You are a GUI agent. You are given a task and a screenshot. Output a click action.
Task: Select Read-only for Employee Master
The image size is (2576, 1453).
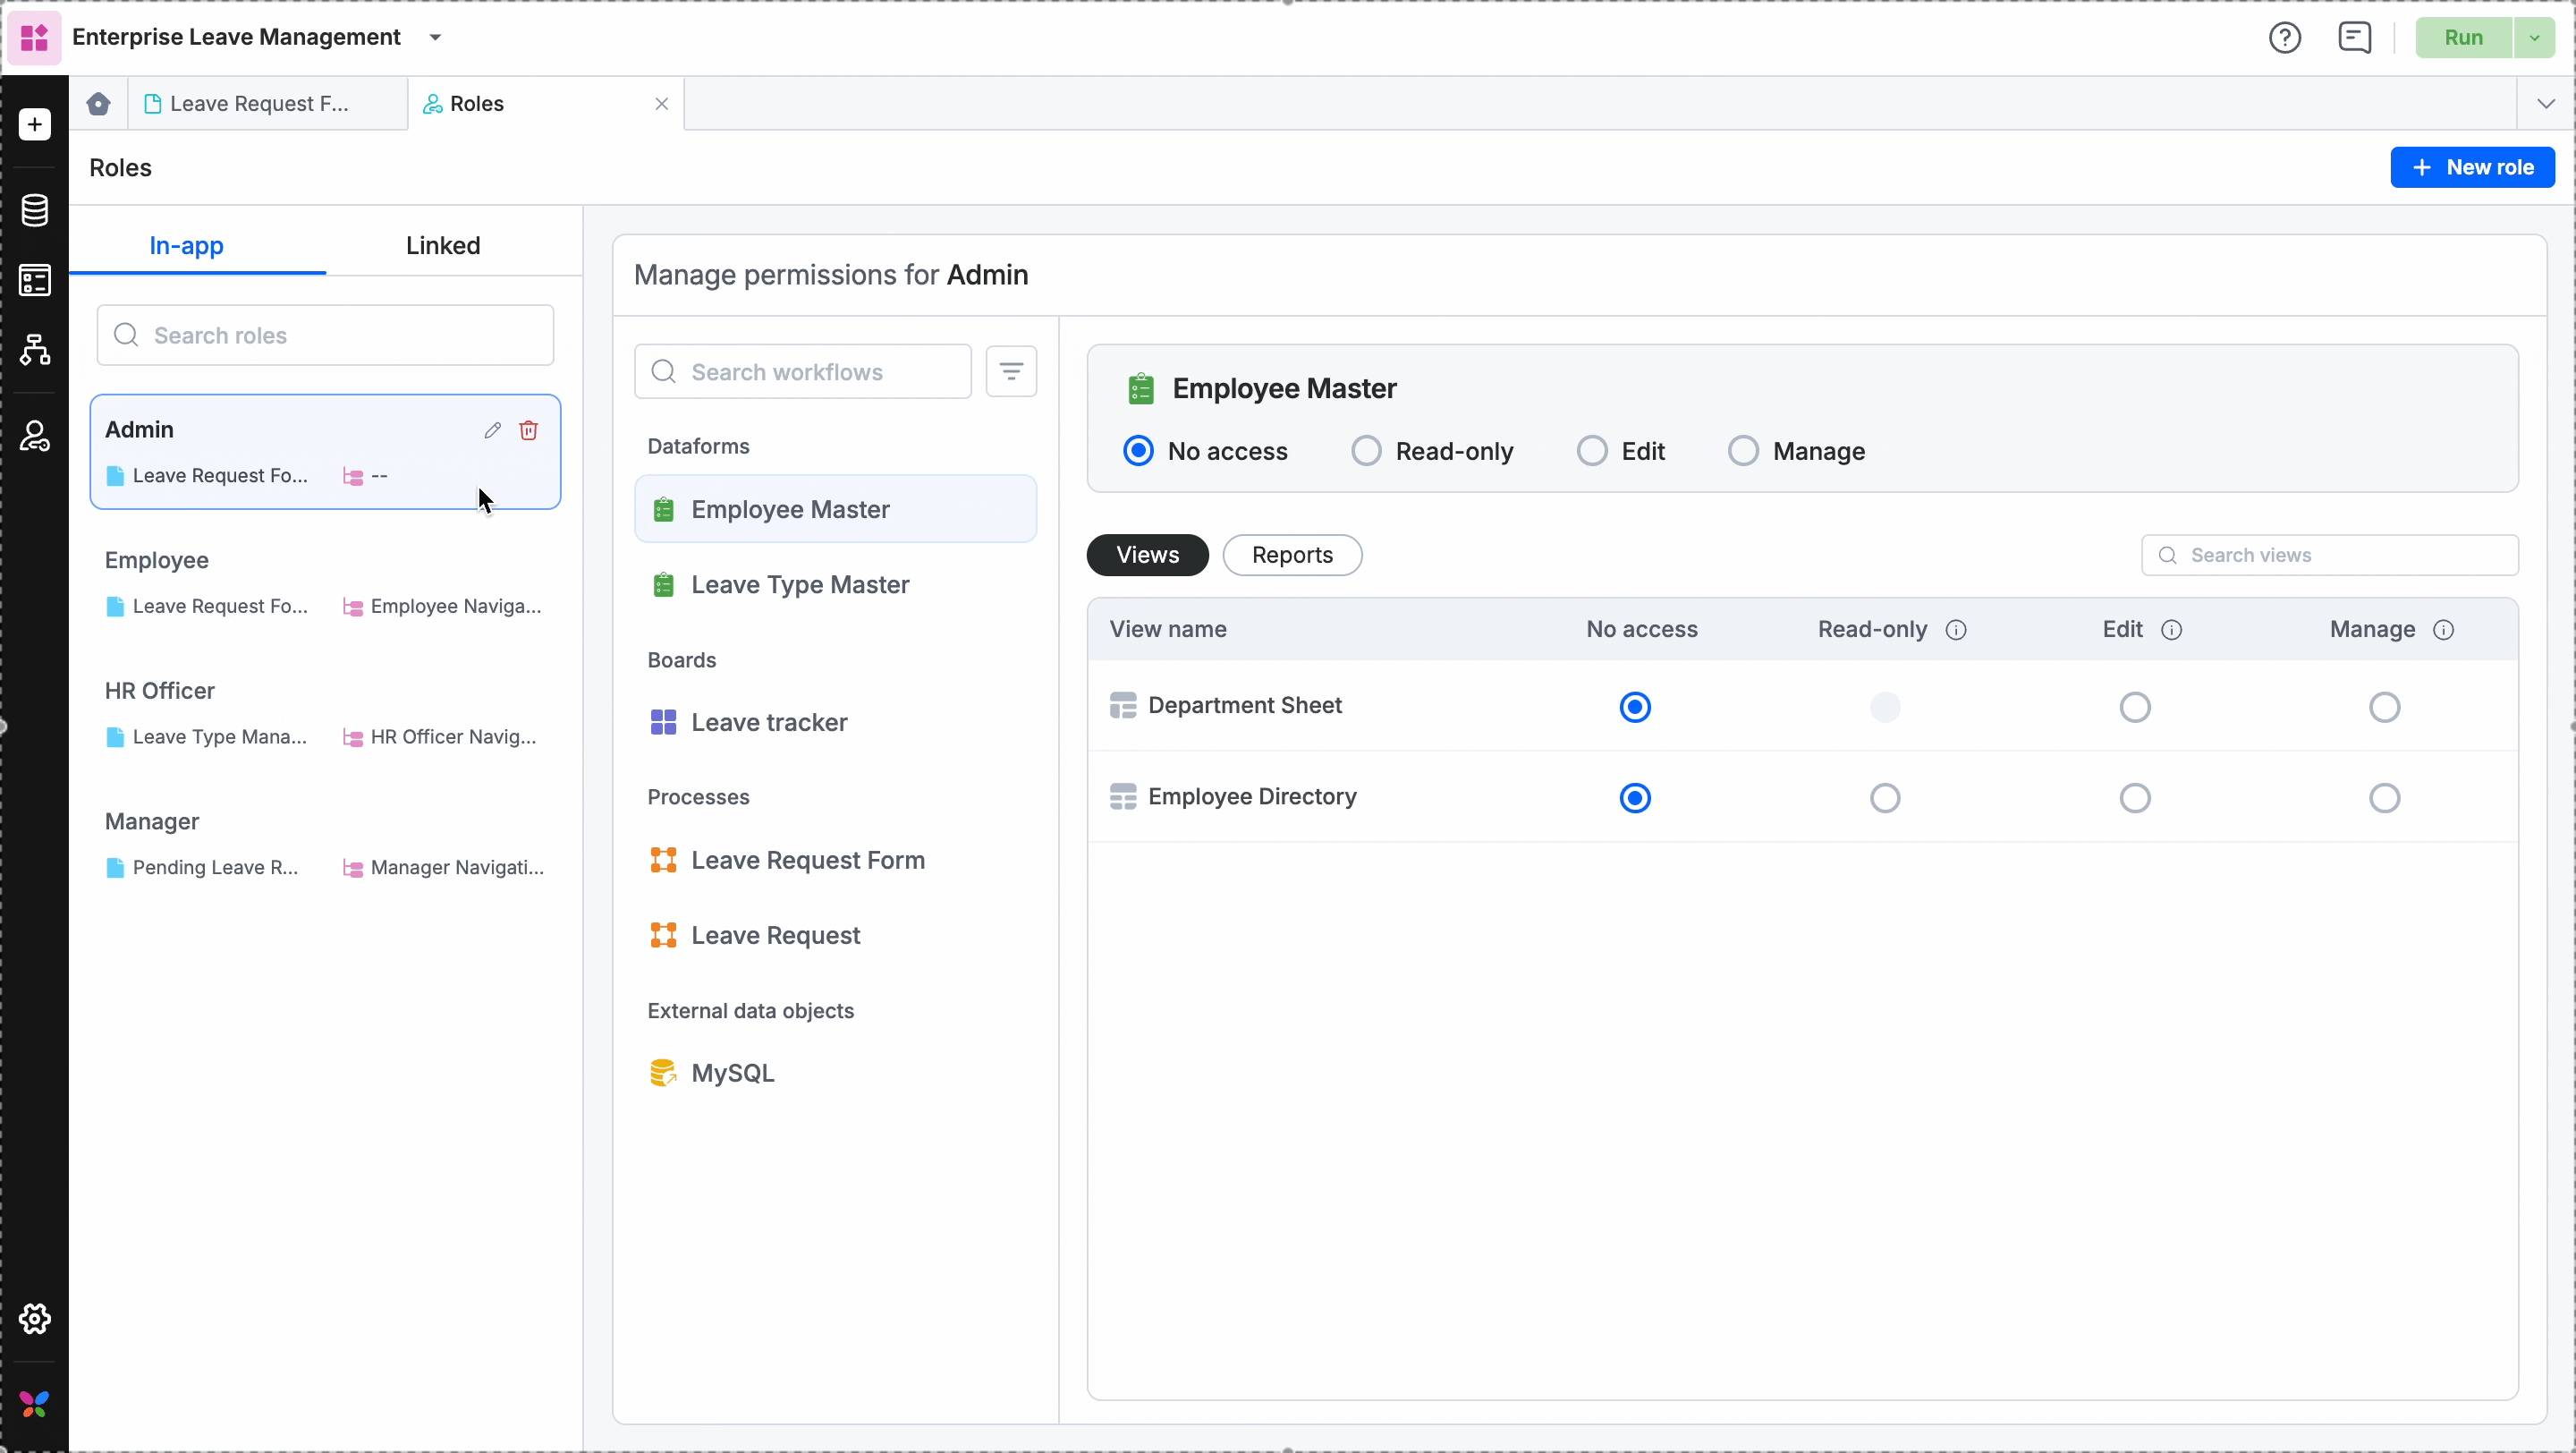pos(1366,451)
